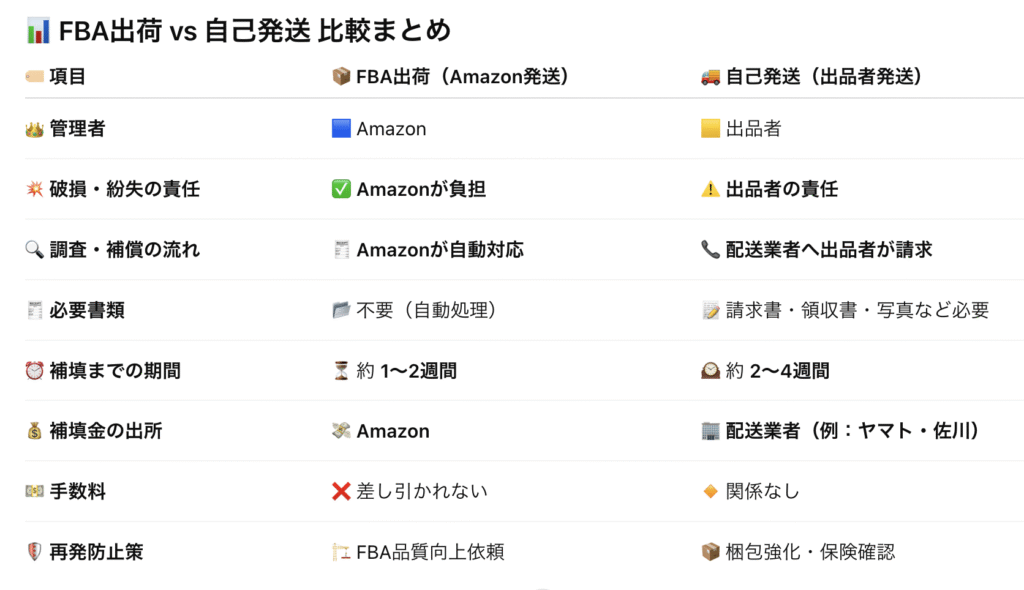Click the 不要（自動処理） cell text

point(427,310)
